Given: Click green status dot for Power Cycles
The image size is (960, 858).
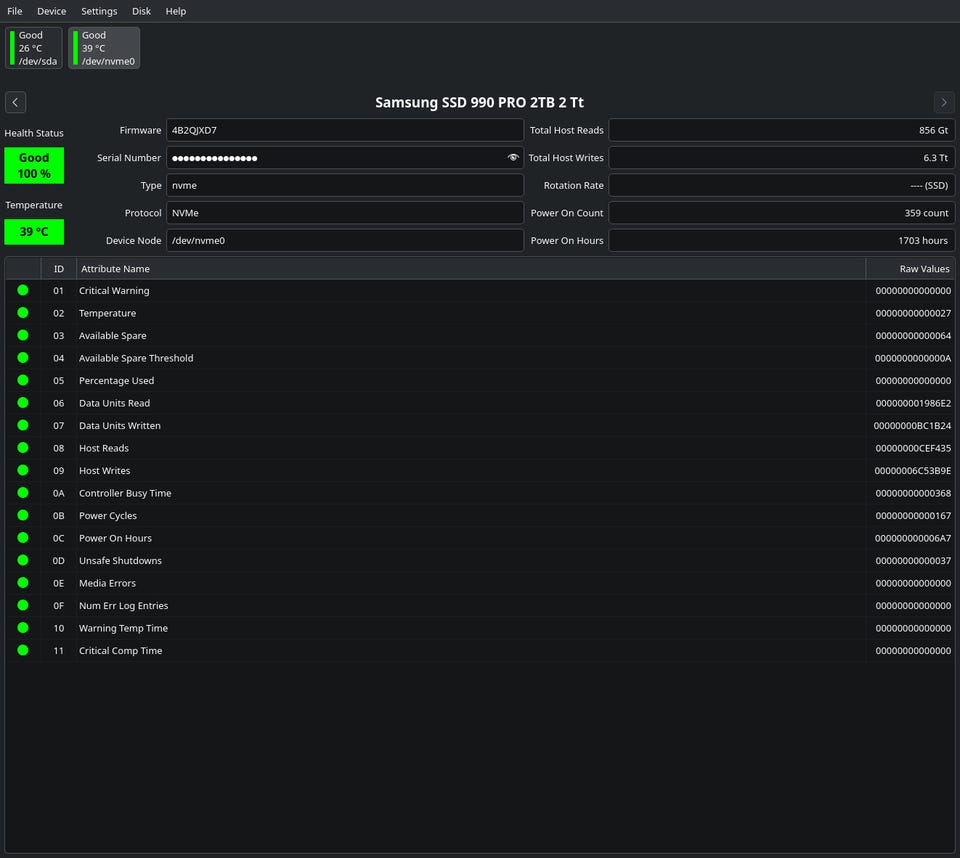Looking at the screenshot, I should click(x=23, y=515).
